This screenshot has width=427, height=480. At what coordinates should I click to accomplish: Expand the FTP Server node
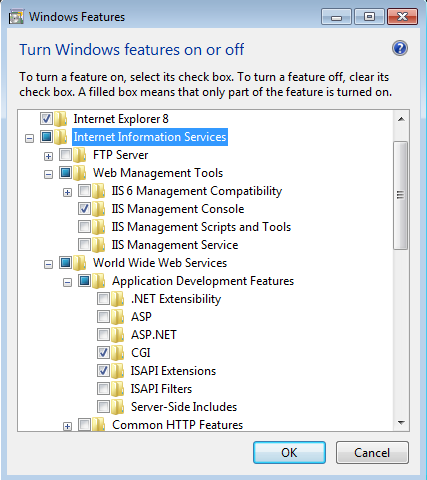tap(48, 156)
